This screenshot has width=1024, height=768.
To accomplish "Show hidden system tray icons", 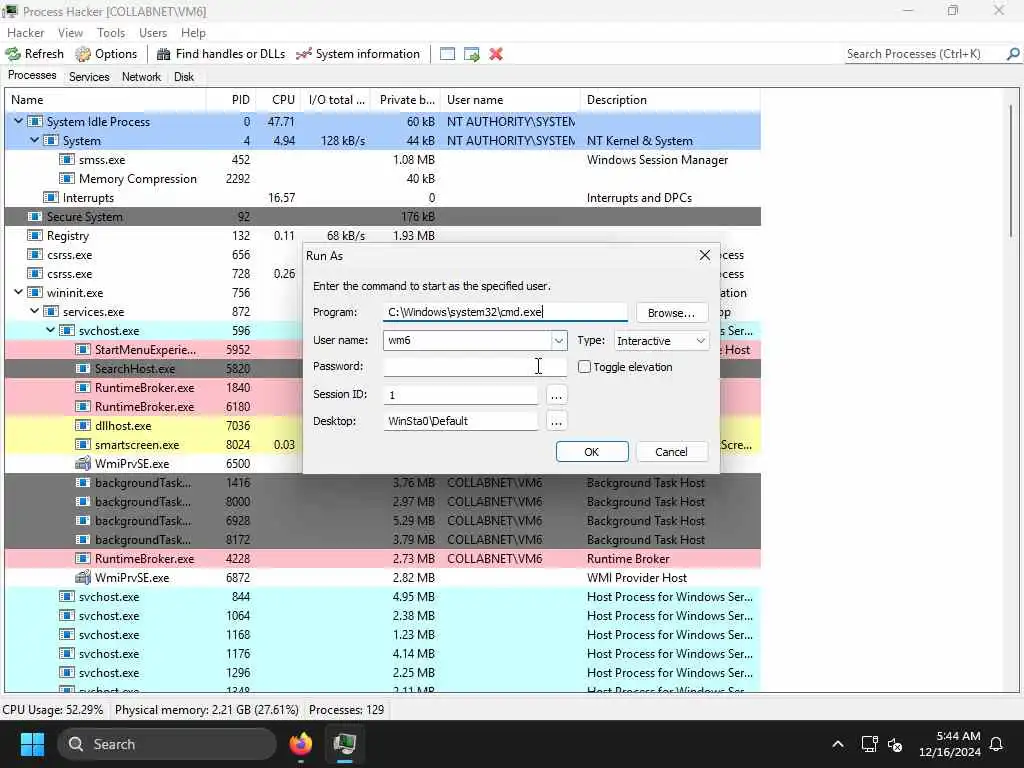I will [838, 744].
